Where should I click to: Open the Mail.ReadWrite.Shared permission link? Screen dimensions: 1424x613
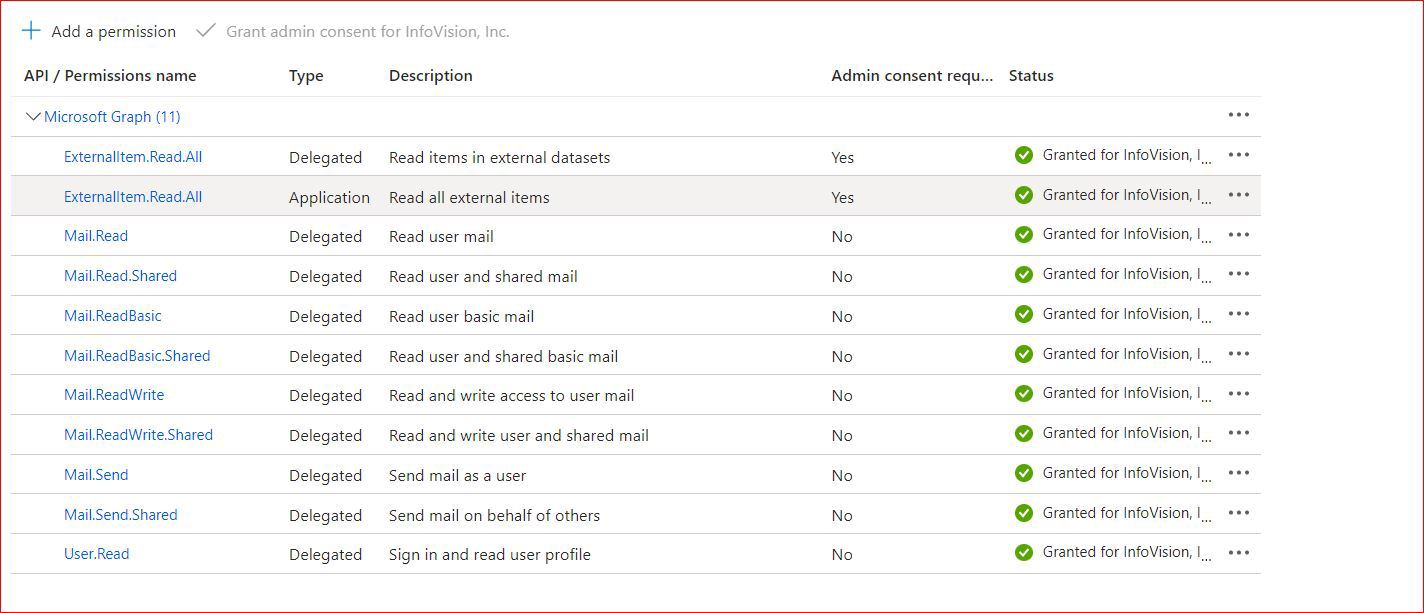pos(138,435)
